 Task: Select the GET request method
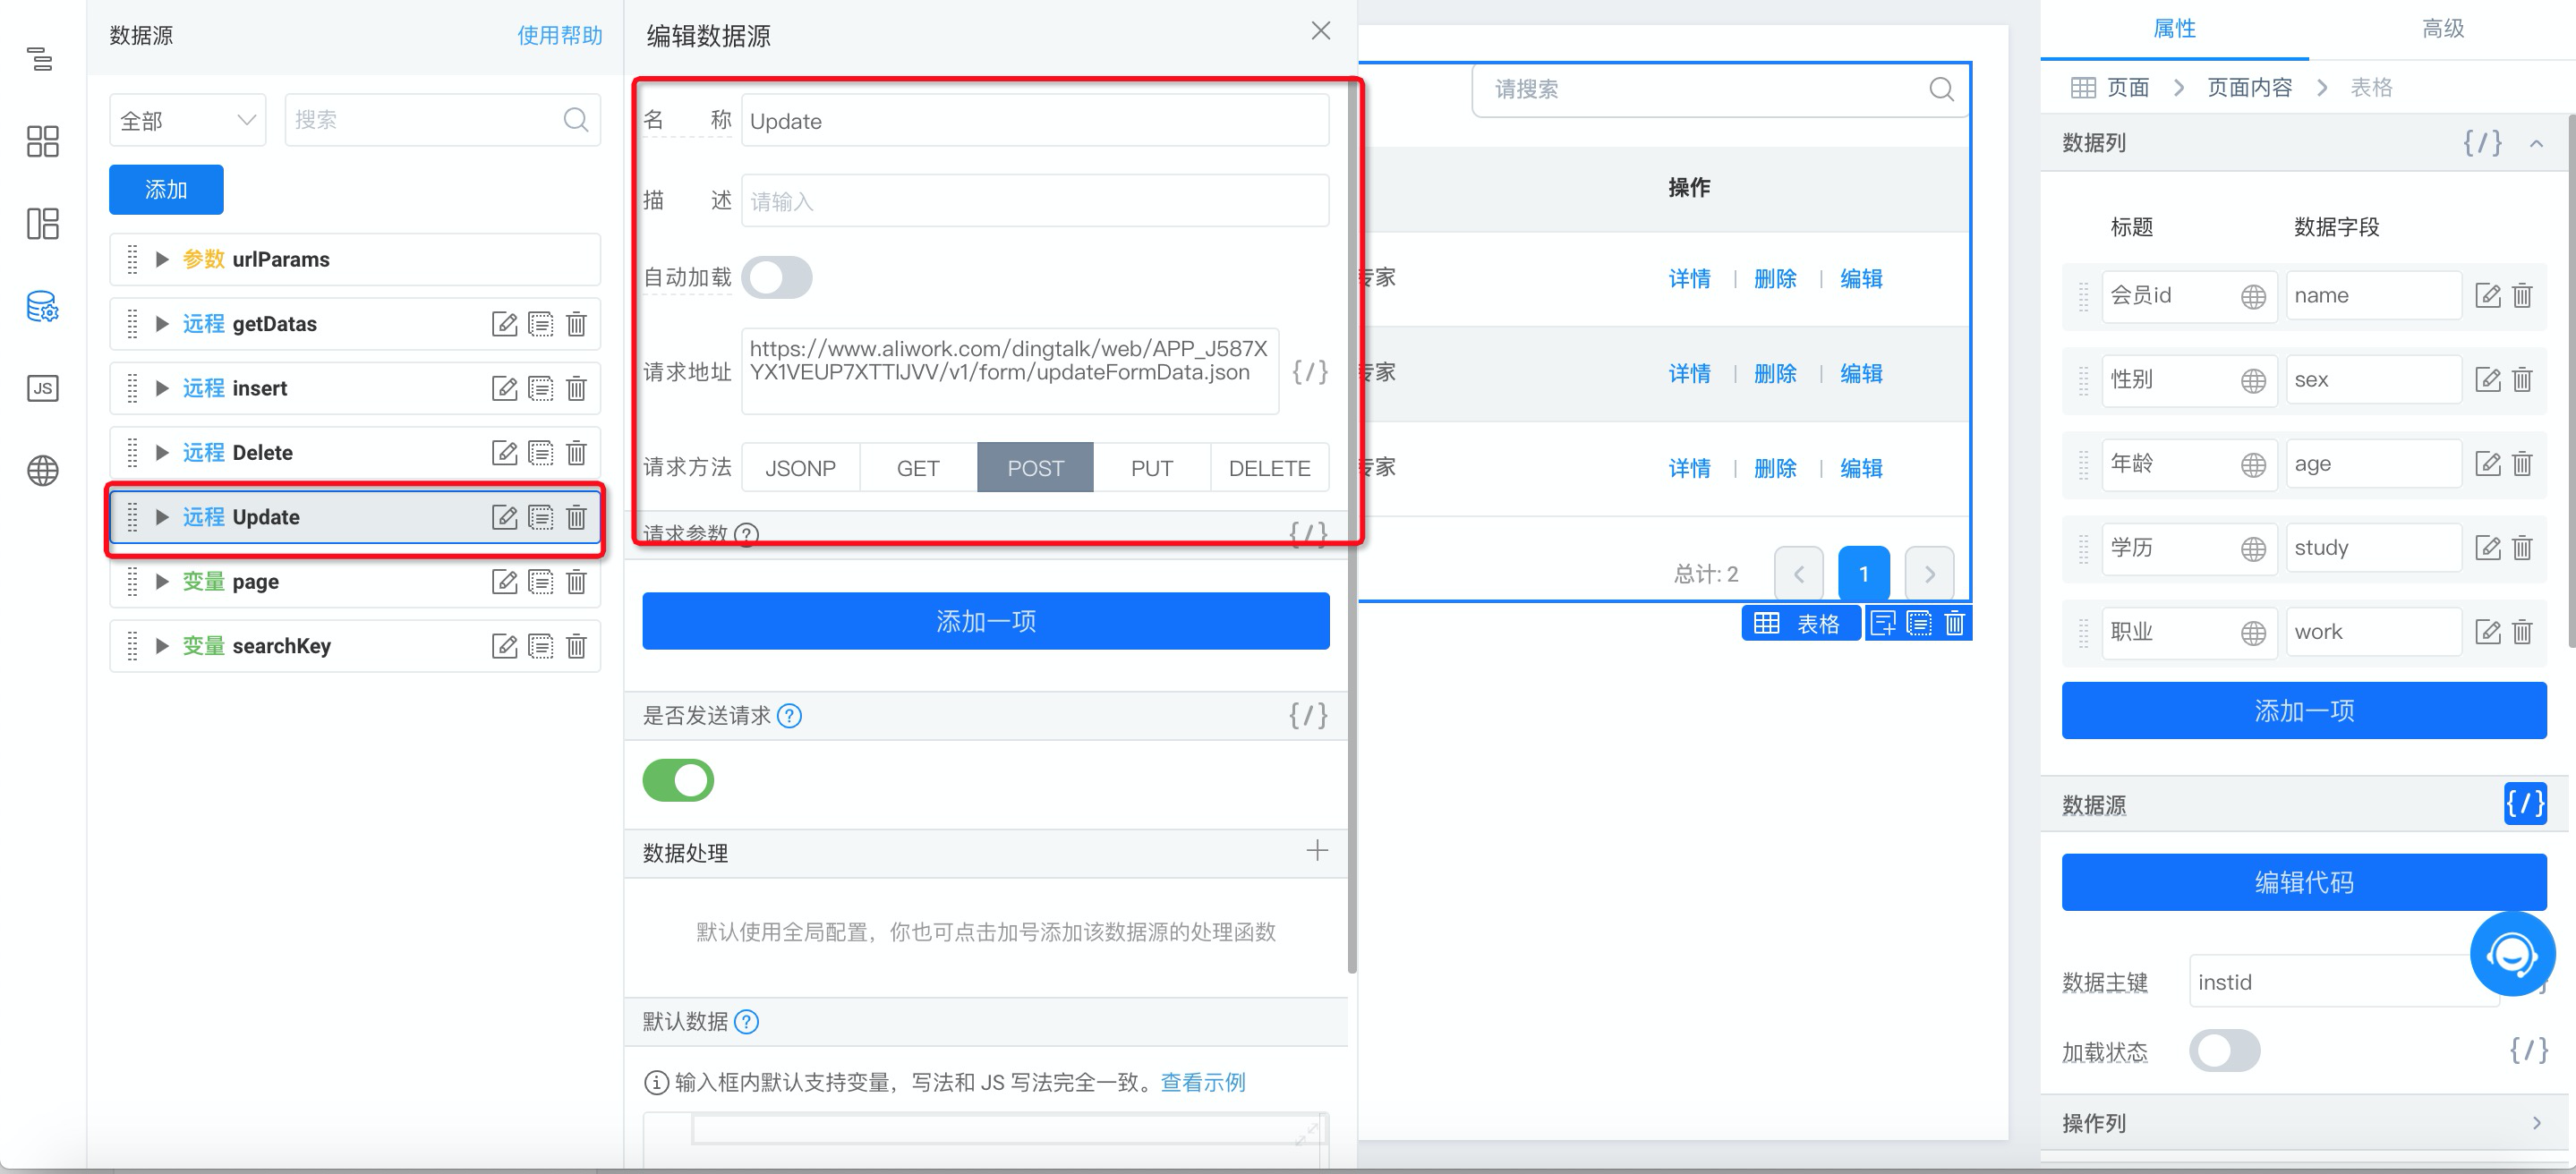(917, 468)
